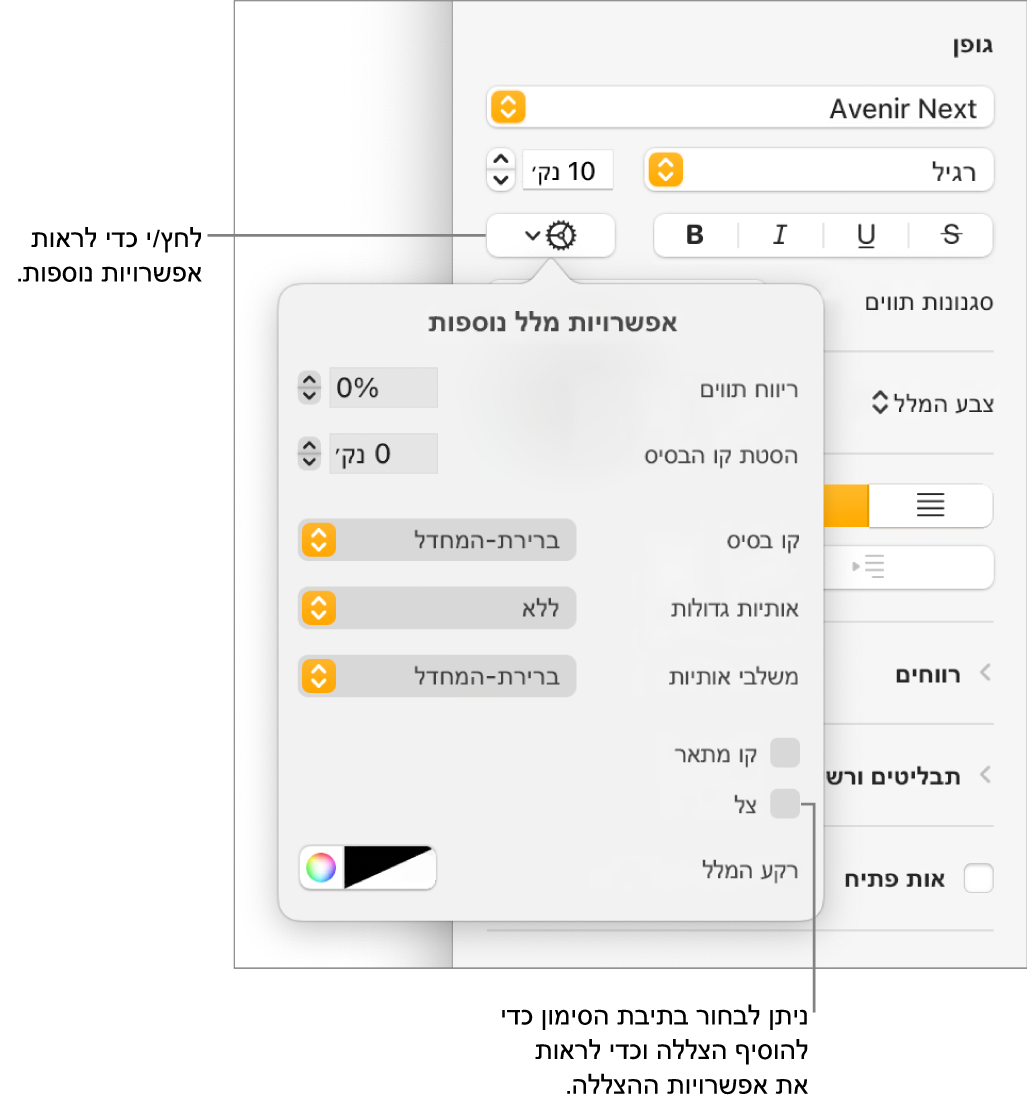
Task: Open the gear advanced text options popup
Action: [x=551, y=235]
